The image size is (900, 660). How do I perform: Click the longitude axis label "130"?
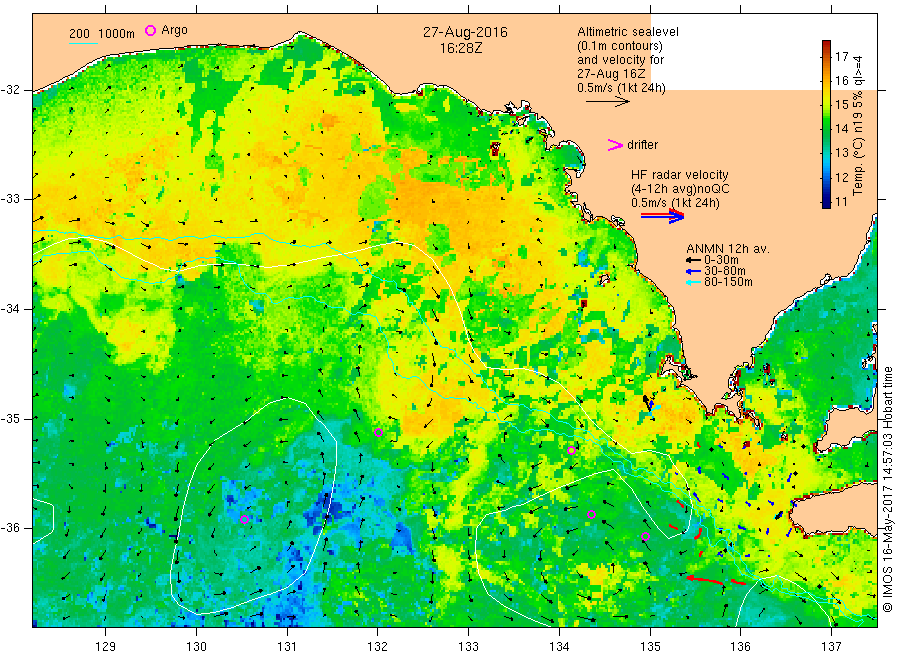196,647
